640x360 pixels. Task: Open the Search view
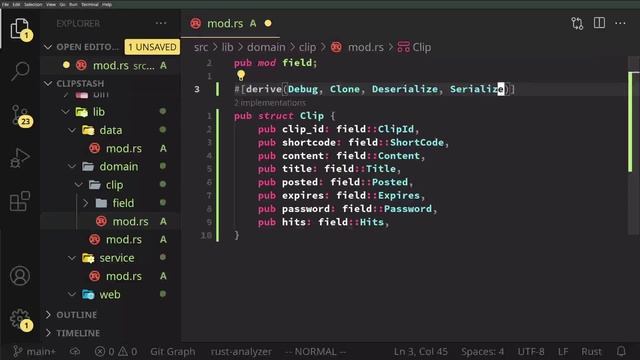[20, 71]
